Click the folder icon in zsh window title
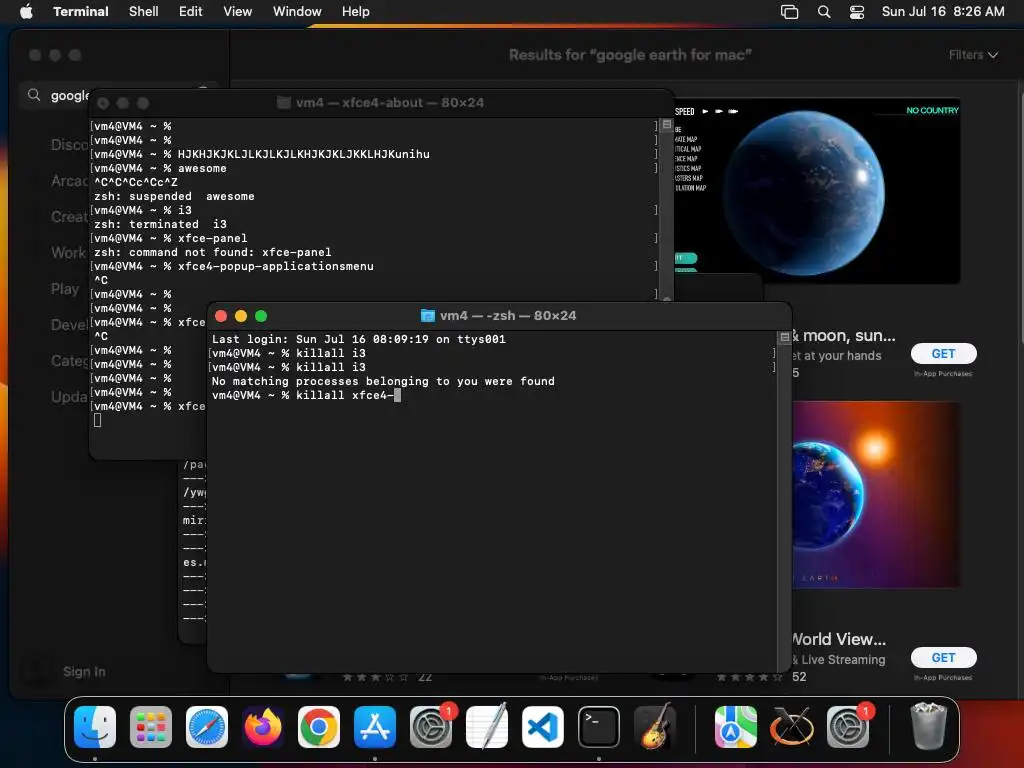This screenshot has width=1024, height=768. tap(428, 316)
